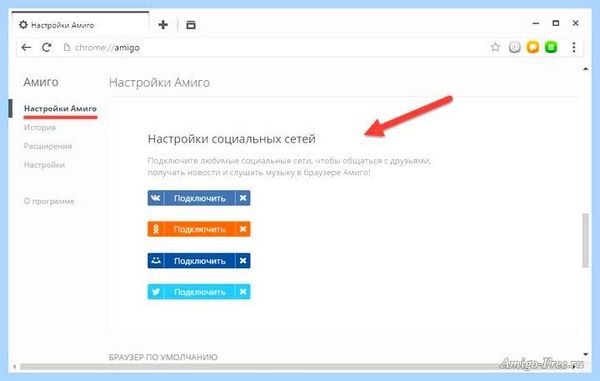The width and height of the screenshot is (600, 381).
Task: Connect Twitter with light blue Подключить
Action: click(x=200, y=292)
